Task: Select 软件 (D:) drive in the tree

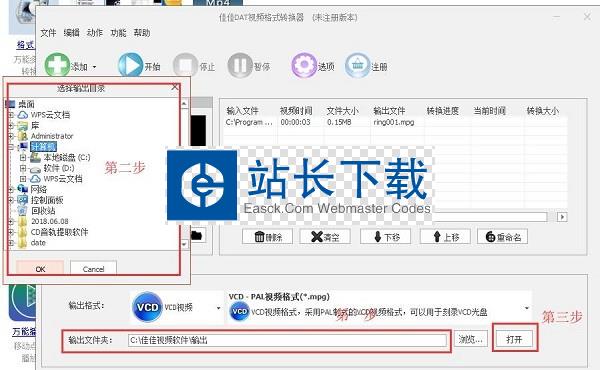Action: pos(59,168)
